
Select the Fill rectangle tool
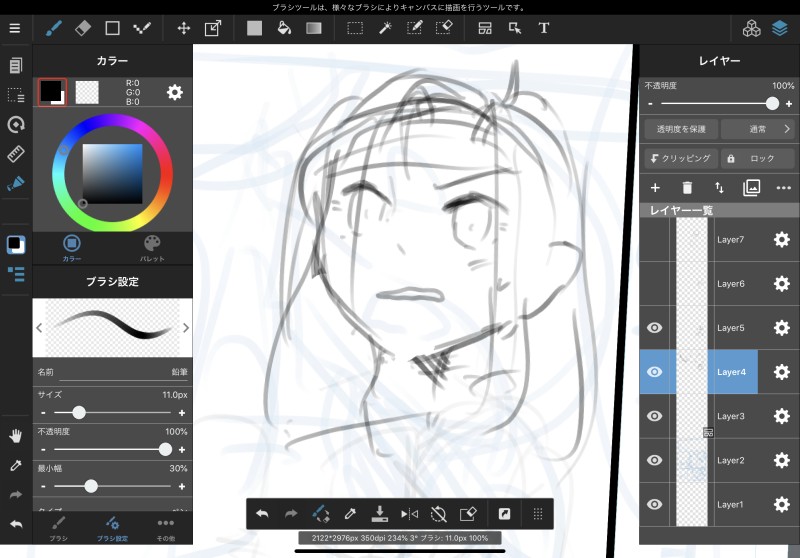point(254,28)
